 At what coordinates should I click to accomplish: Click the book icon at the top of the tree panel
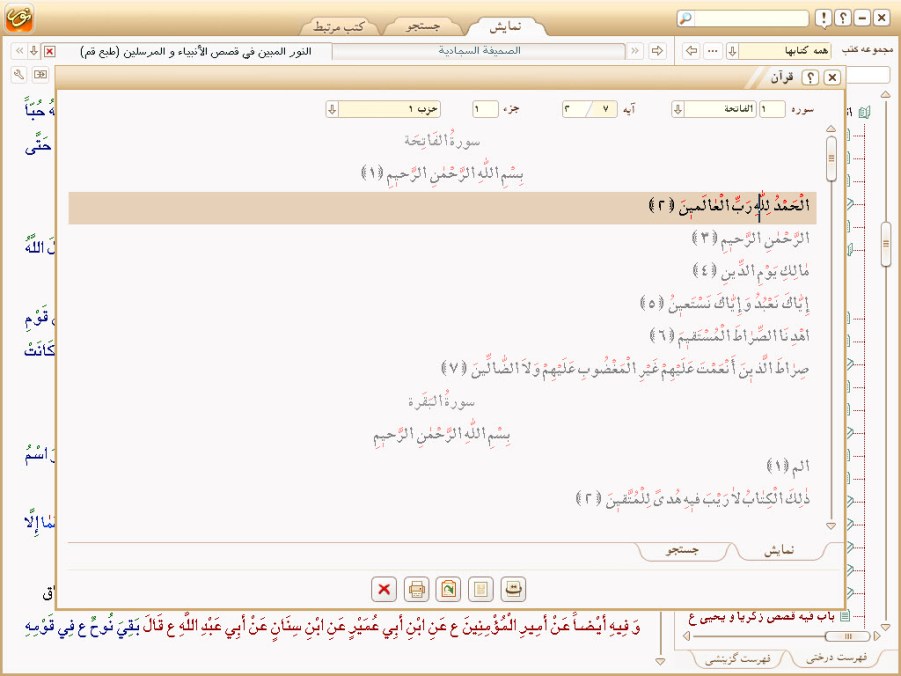coord(864,112)
